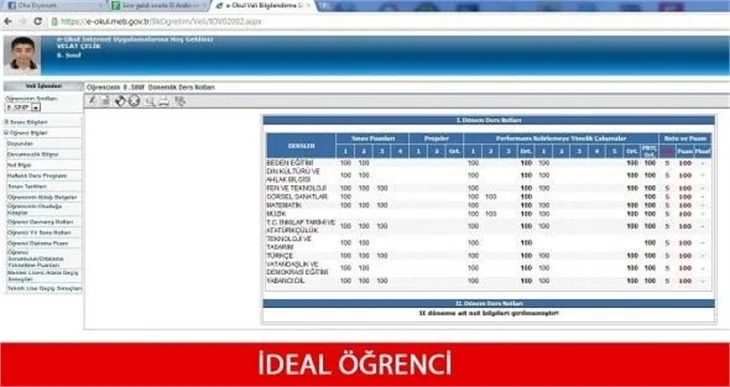Click the first round dark icon in report toolbar
The height and width of the screenshot is (387, 730).
pyautogui.click(x=120, y=101)
